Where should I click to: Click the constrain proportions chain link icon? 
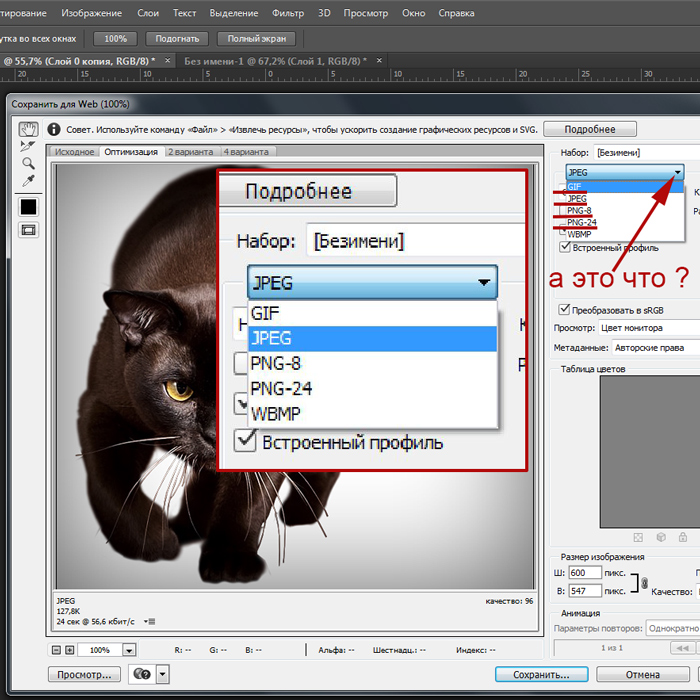tap(644, 583)
